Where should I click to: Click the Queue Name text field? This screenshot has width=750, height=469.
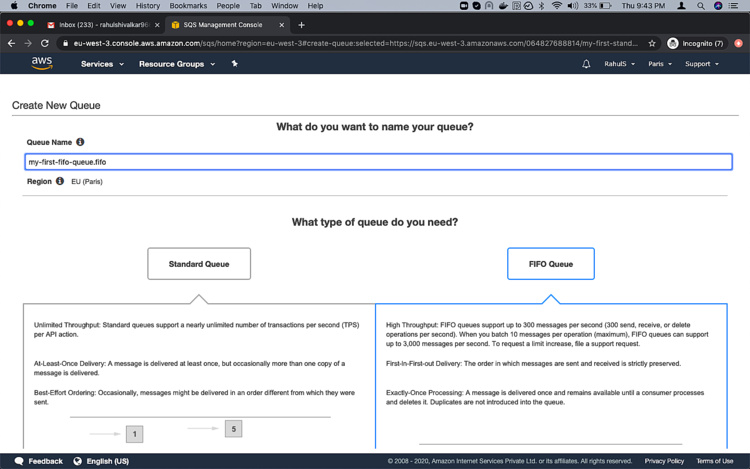tap(378, 162)
